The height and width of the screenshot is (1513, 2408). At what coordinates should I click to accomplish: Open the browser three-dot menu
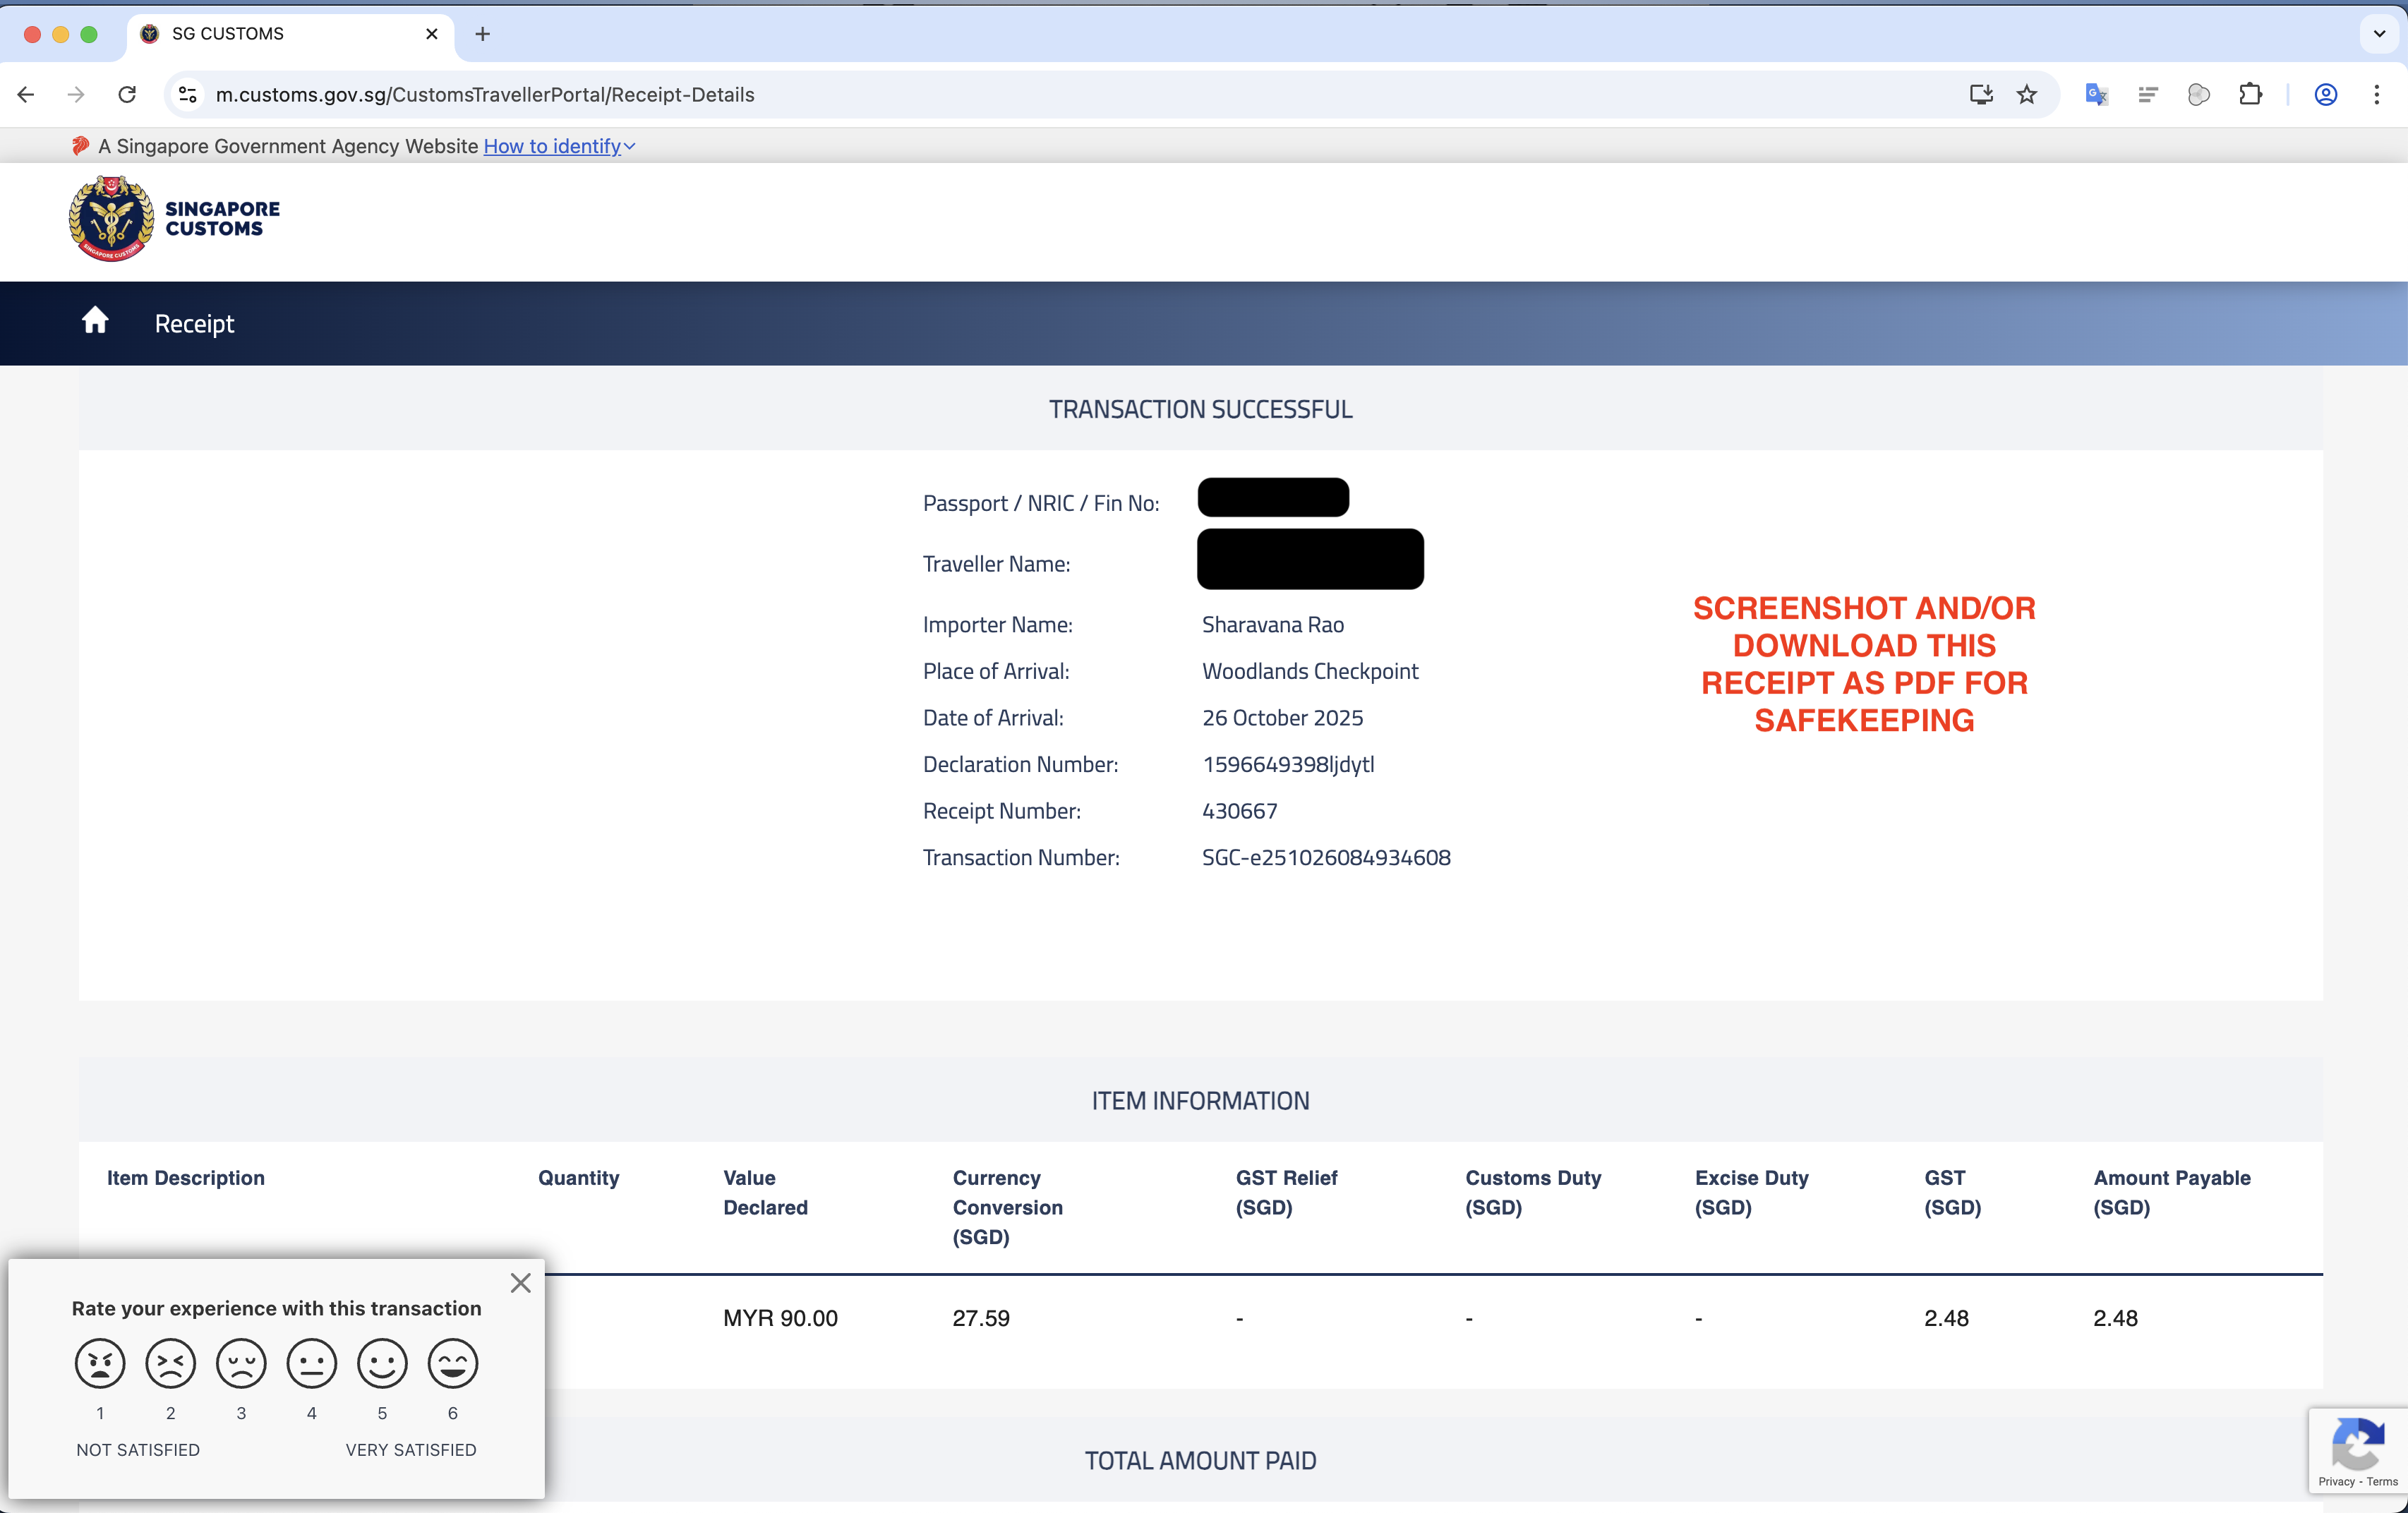pyautogui.click(x=2378, y=94)
